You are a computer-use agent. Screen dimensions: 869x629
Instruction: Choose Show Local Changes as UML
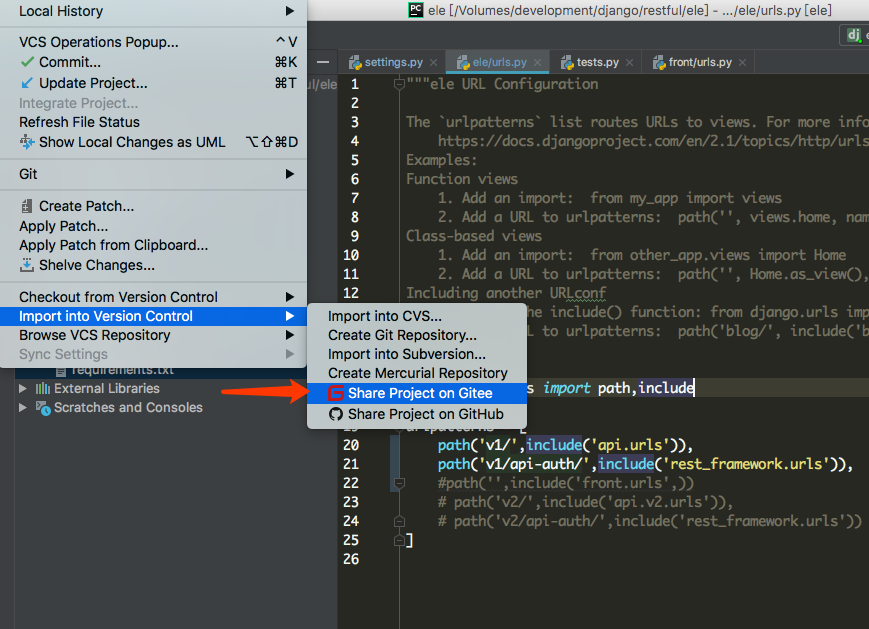coord(154,142)
